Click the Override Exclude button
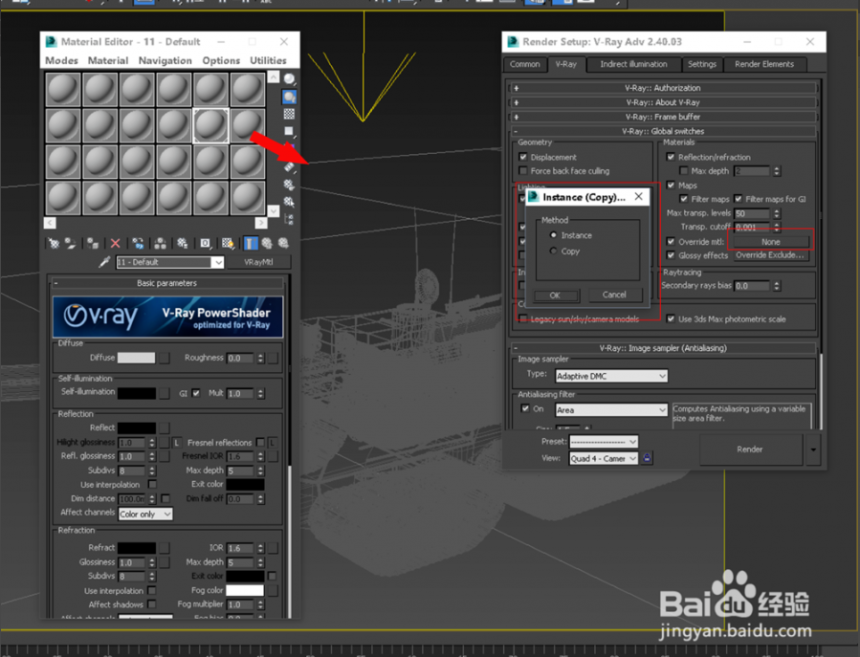860x657 pixels. 771,256
